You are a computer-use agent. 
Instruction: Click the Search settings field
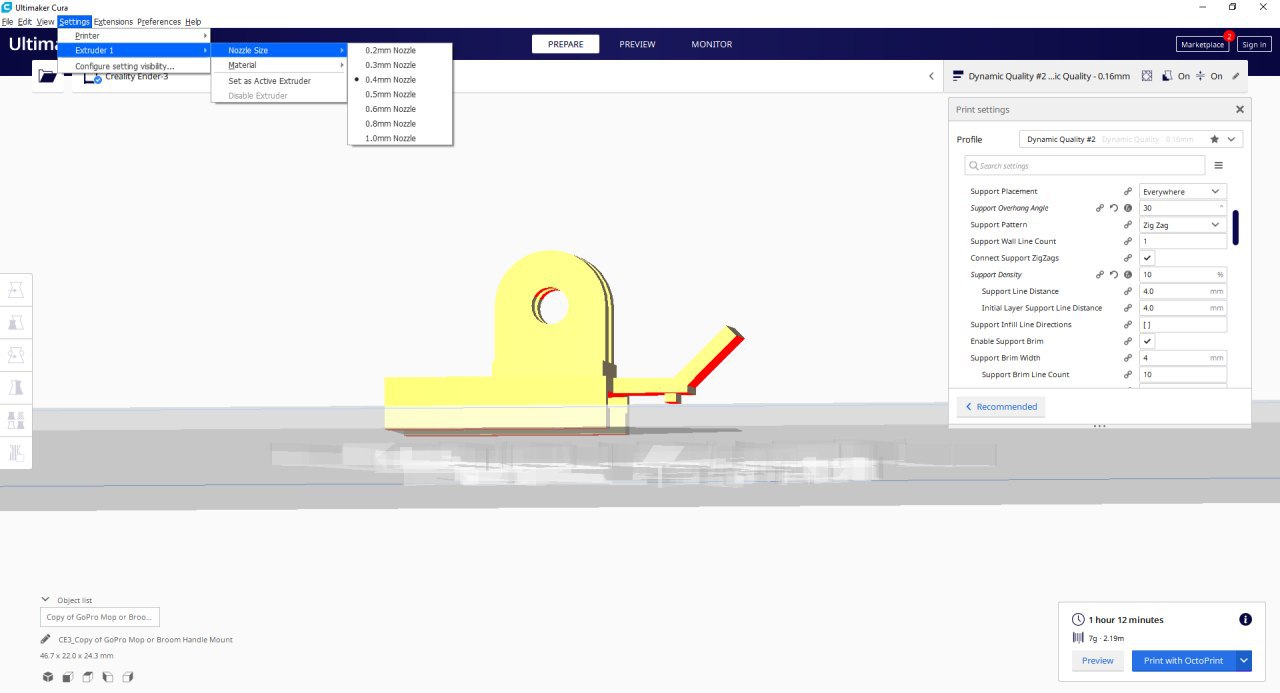pos(1085,165)
